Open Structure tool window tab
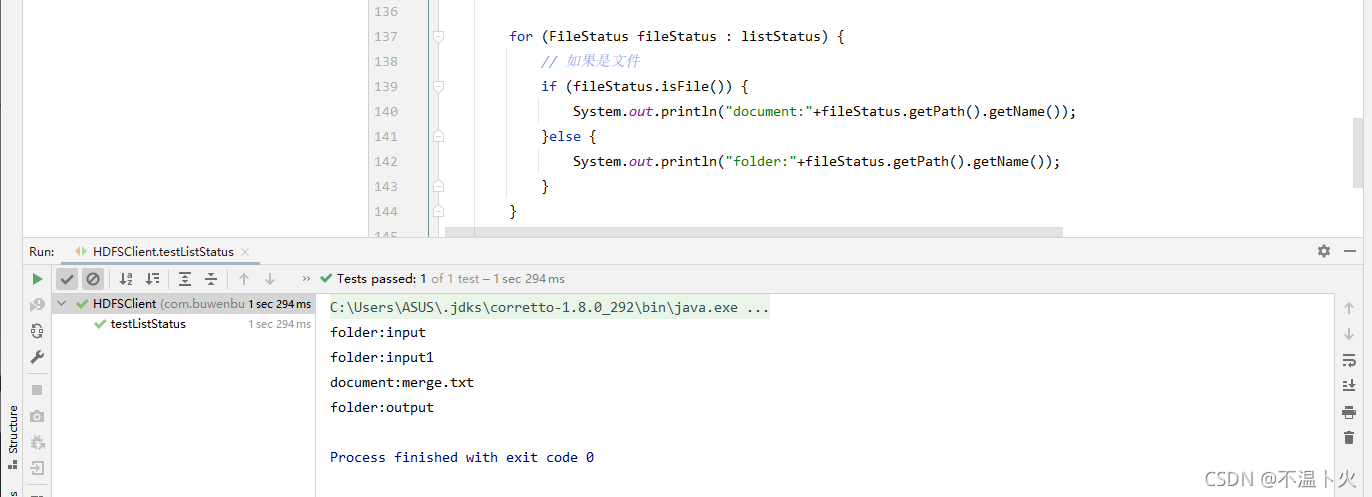Image resolution: width=1372 pixels, height=497 pixels. click(x=13, y=436)
